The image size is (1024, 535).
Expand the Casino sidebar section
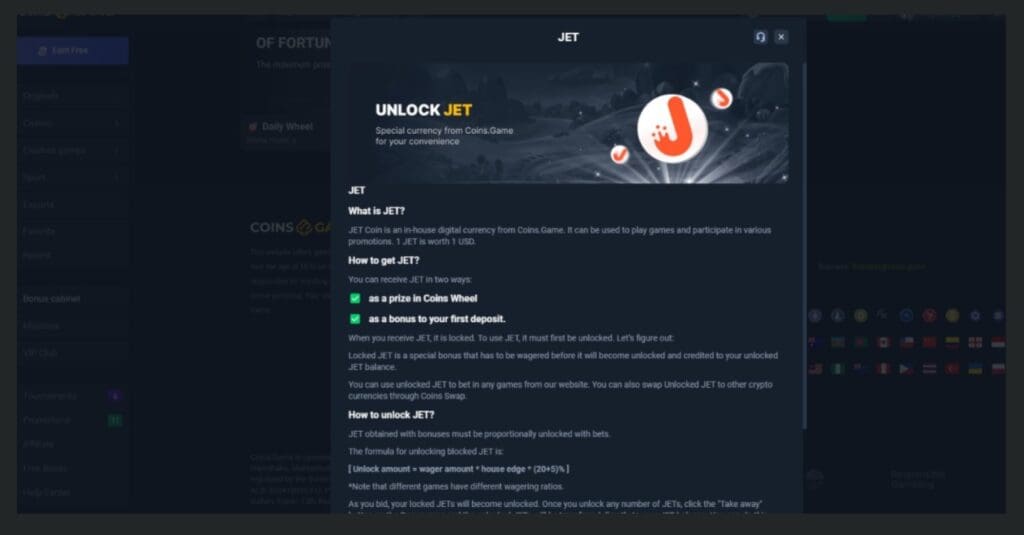coord(73,123)
